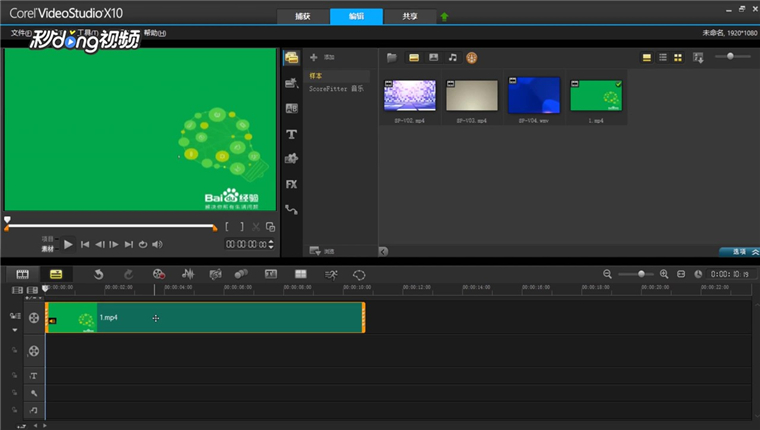Undo the last action

tap(98, 274)
